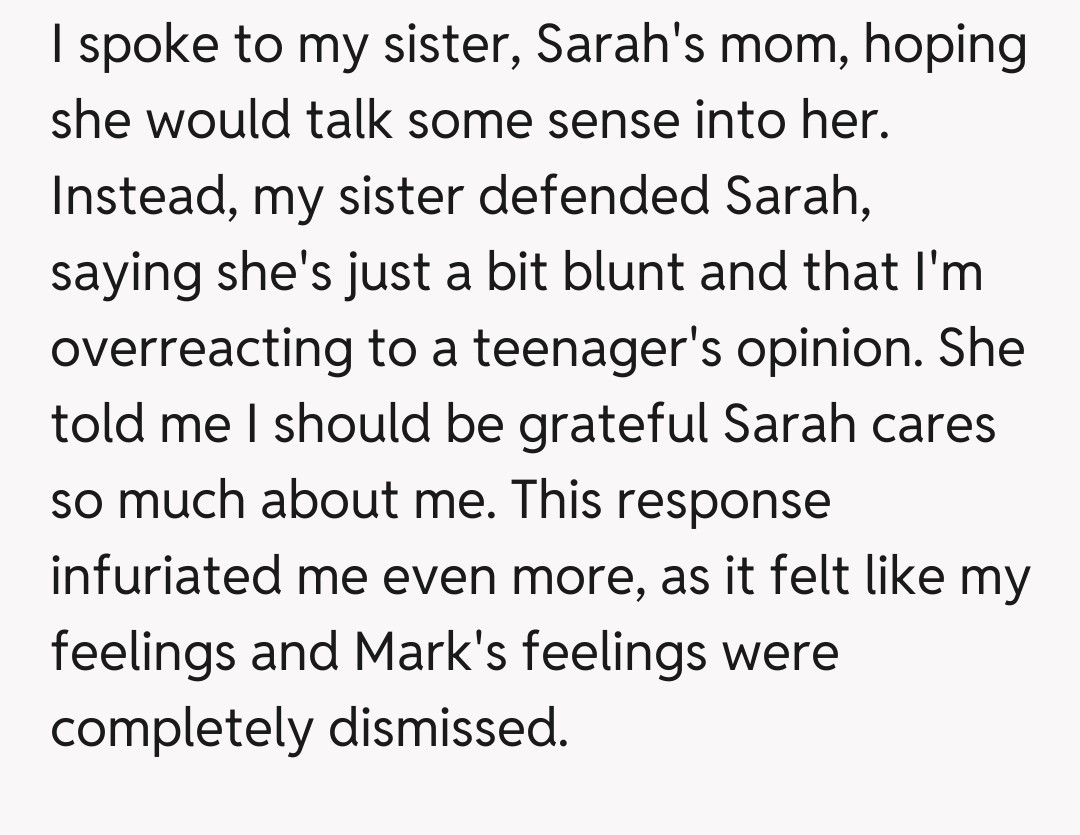Viewport: 1080px width, 835px height.
Task: Select the word "sense" in the text
Action: click(541, 123)
